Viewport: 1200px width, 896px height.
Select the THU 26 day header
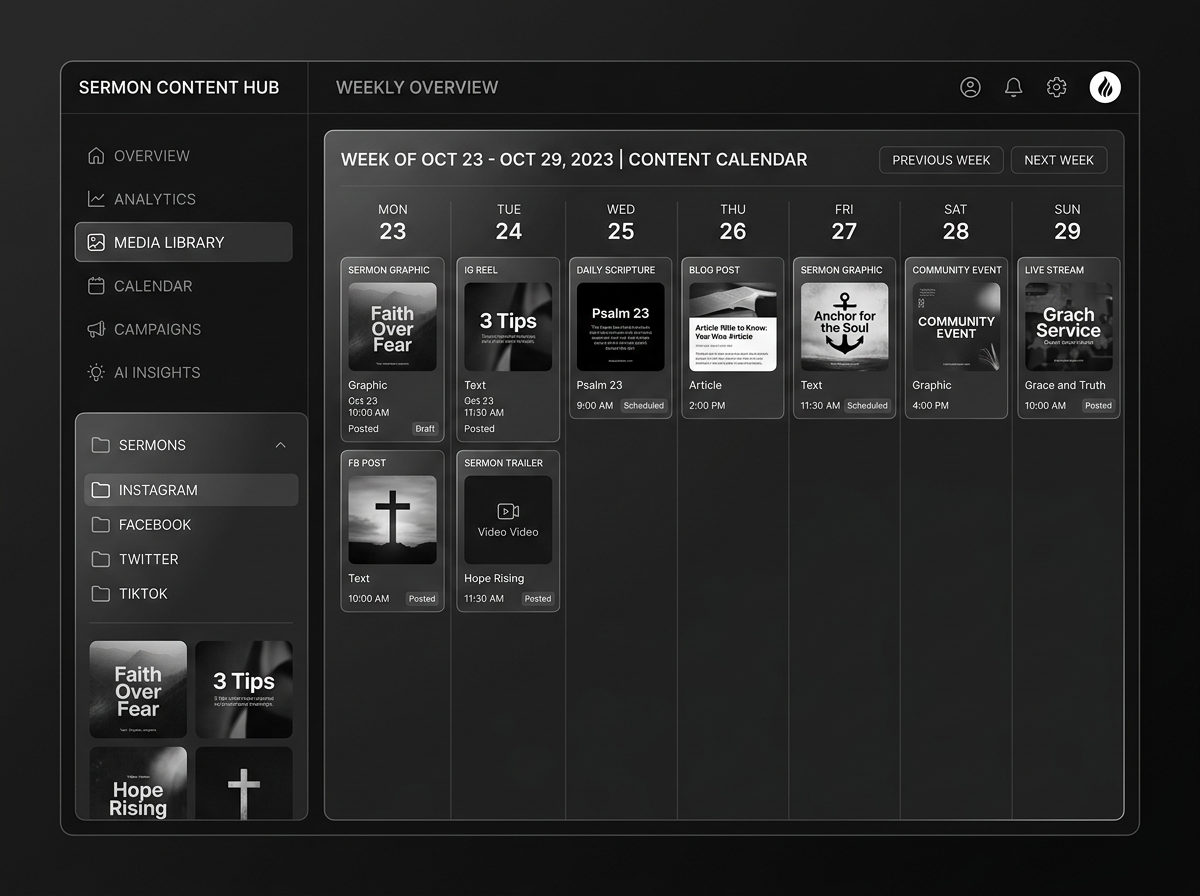click(x=733, y=222)
